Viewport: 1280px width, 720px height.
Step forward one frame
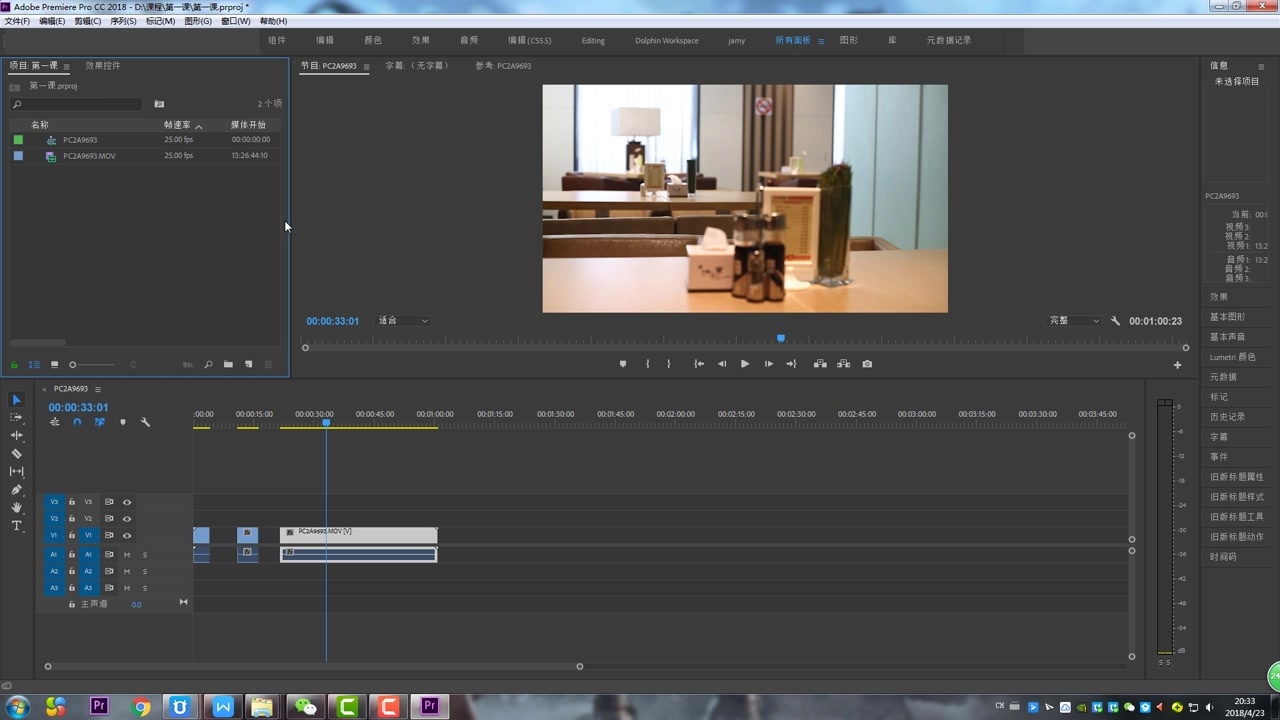(768, 364)
